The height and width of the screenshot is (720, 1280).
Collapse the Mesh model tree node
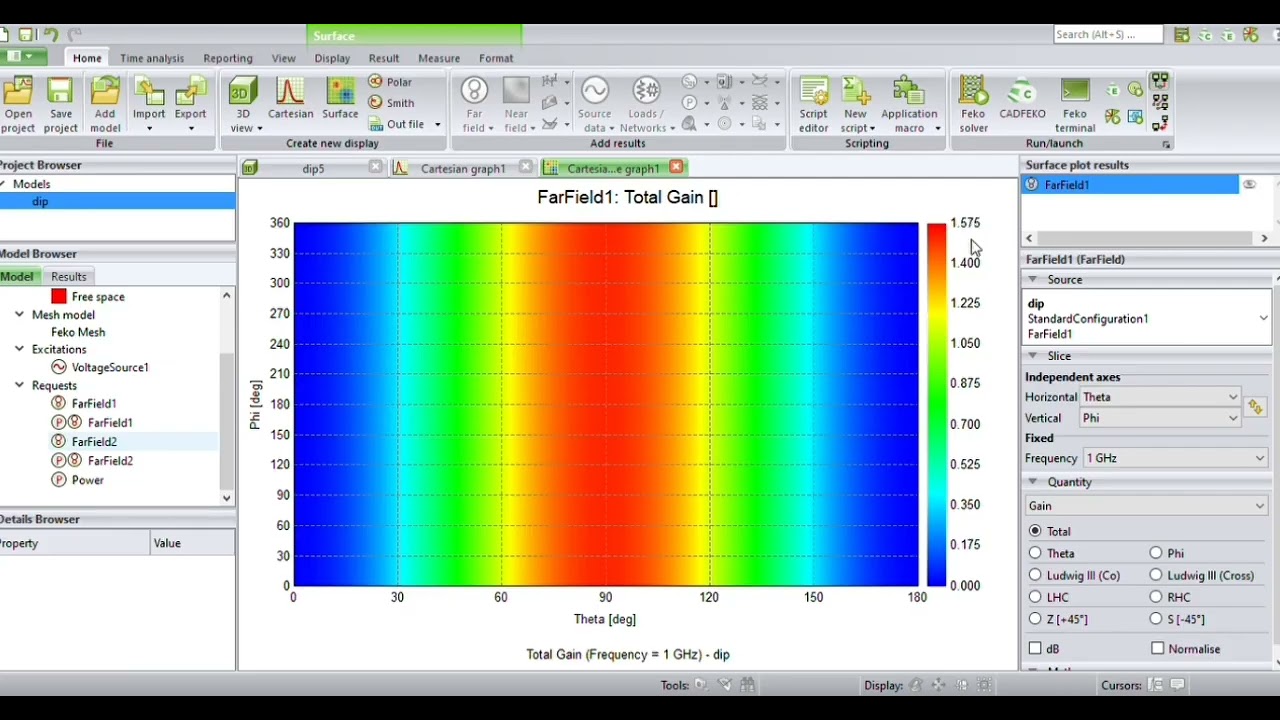pyautogui.click(x=19, y=315)
